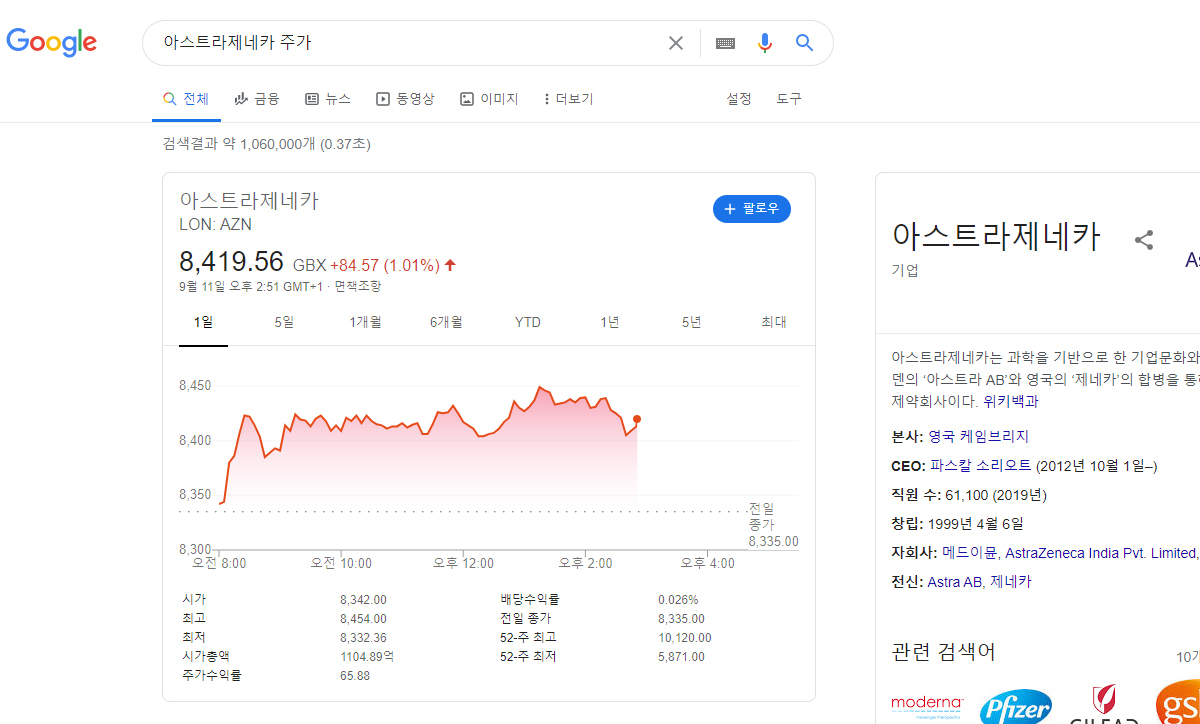Image resolution: width=1200 pixels, height=724 pixels.
Task: Click the 시가총액 value 1104.89억
Action: [367, 657]
